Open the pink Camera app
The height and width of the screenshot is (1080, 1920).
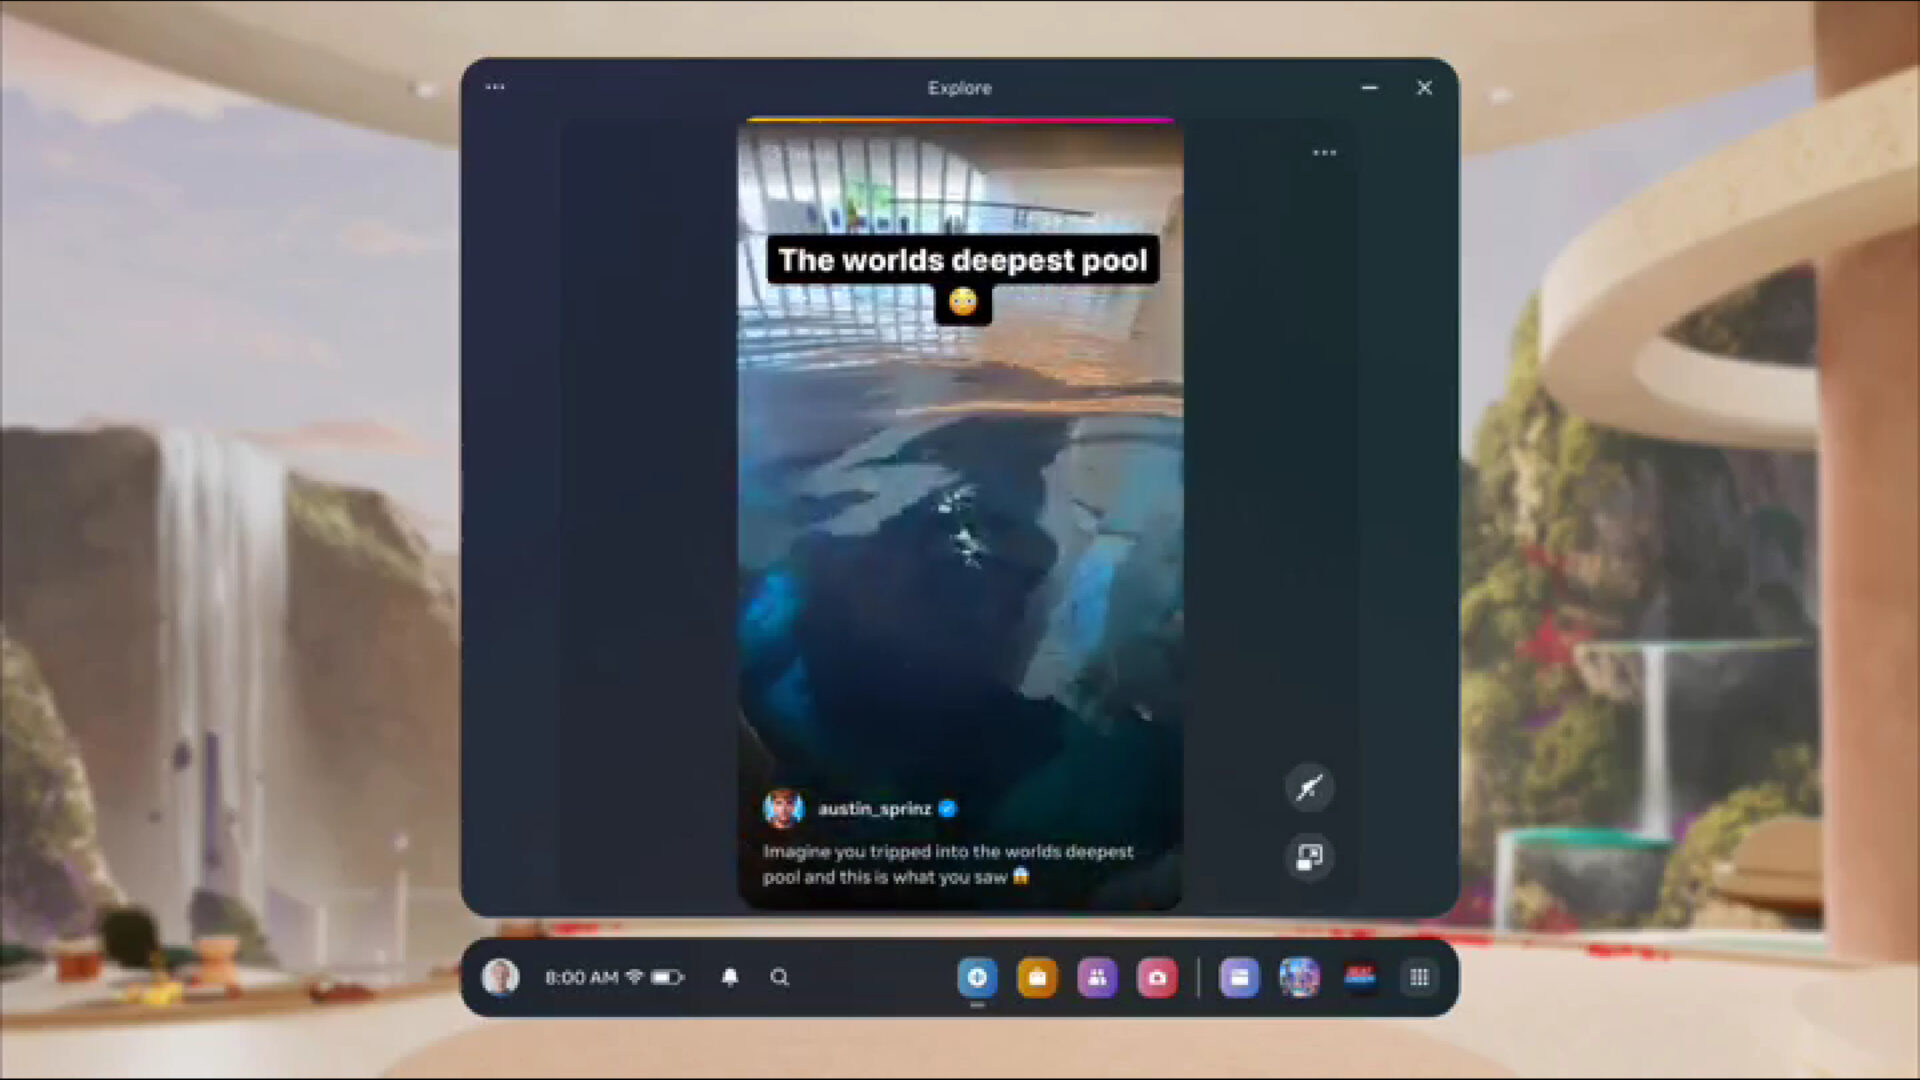(x=1157, y=977)
